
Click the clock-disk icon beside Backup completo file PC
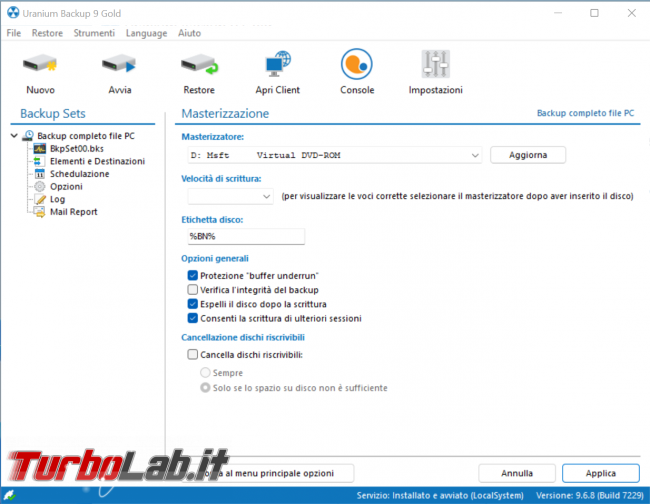click(28, 136)
